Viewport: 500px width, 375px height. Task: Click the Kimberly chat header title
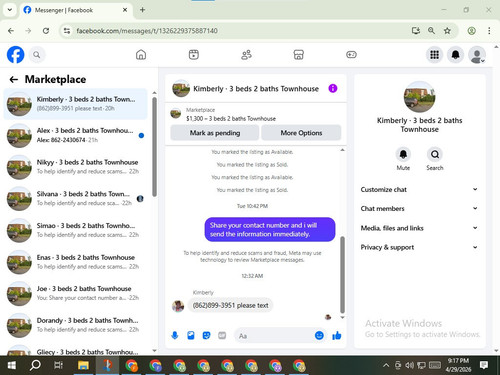point(256,89)
